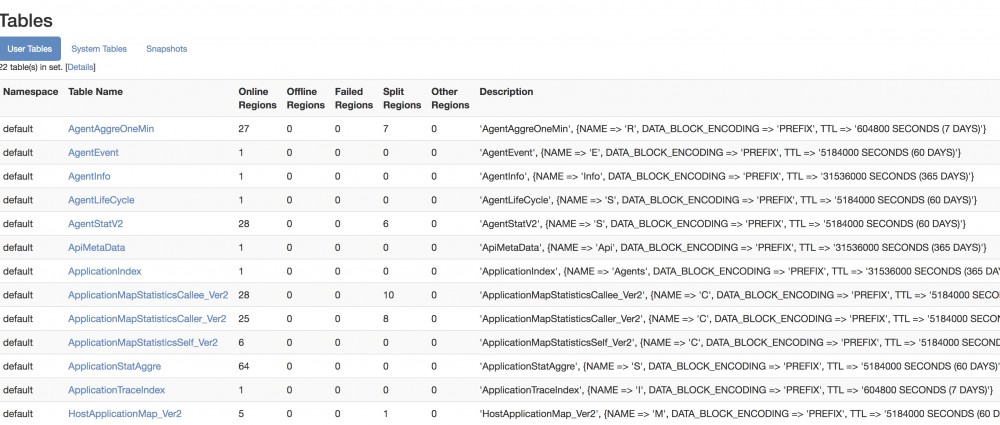This screenshot has width=1000, height=425.
Task: Click the AgentInfo table name
Action: point(89,176)
